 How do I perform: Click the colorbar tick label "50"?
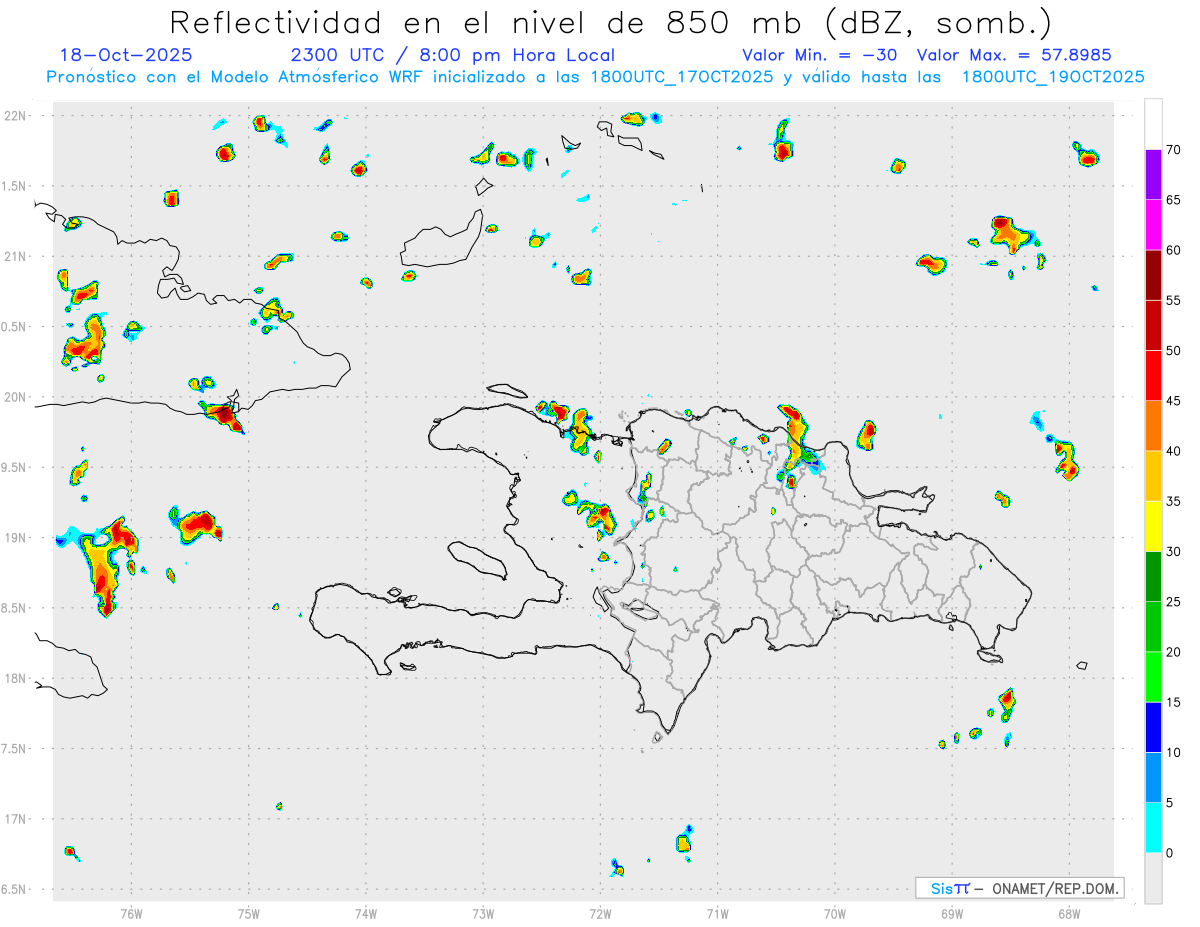[1173, 351]
